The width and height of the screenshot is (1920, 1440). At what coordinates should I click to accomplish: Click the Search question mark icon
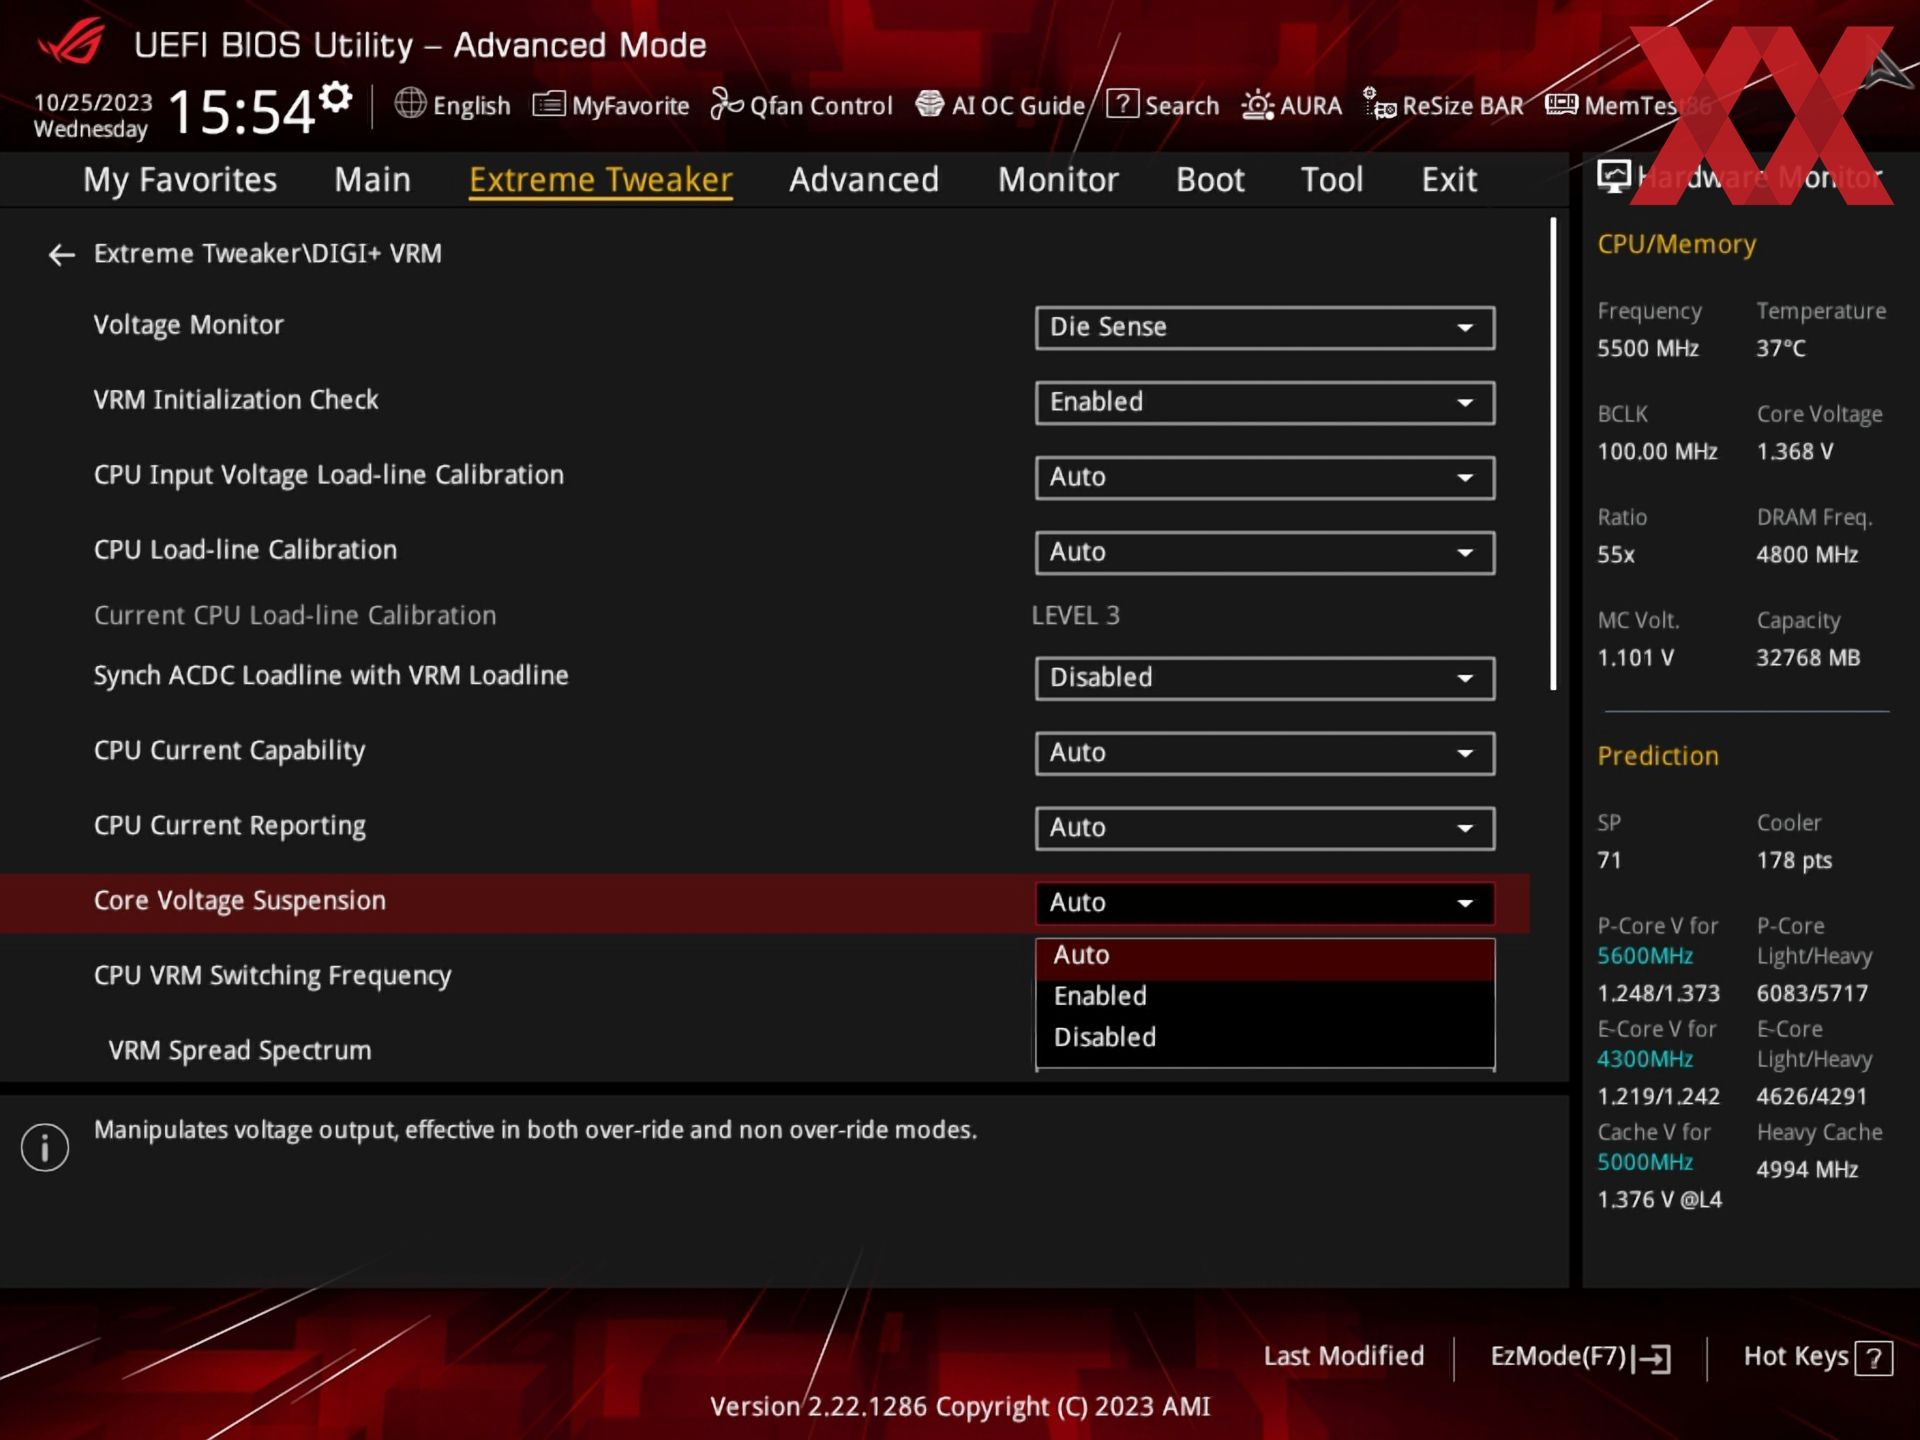pos(1122,104)
